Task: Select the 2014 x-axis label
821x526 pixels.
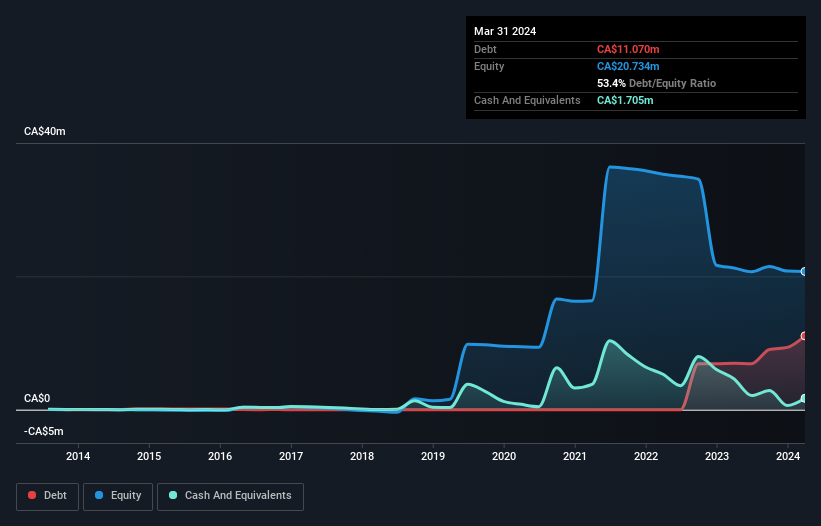Action: click(78, 456)
